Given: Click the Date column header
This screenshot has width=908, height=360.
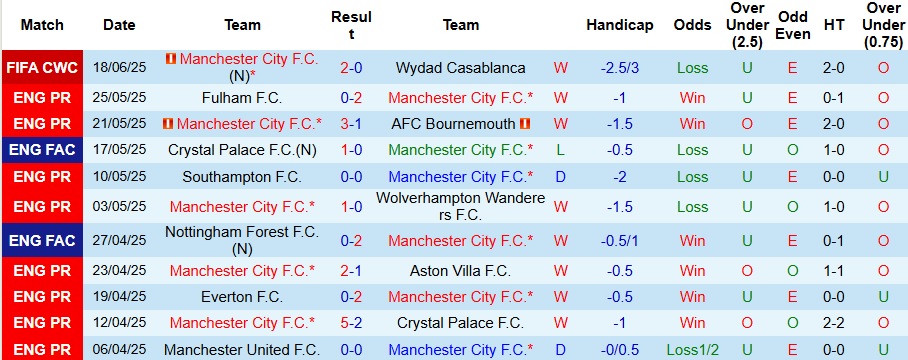Looking at the screenshot, I should click(x=119, y=25).
